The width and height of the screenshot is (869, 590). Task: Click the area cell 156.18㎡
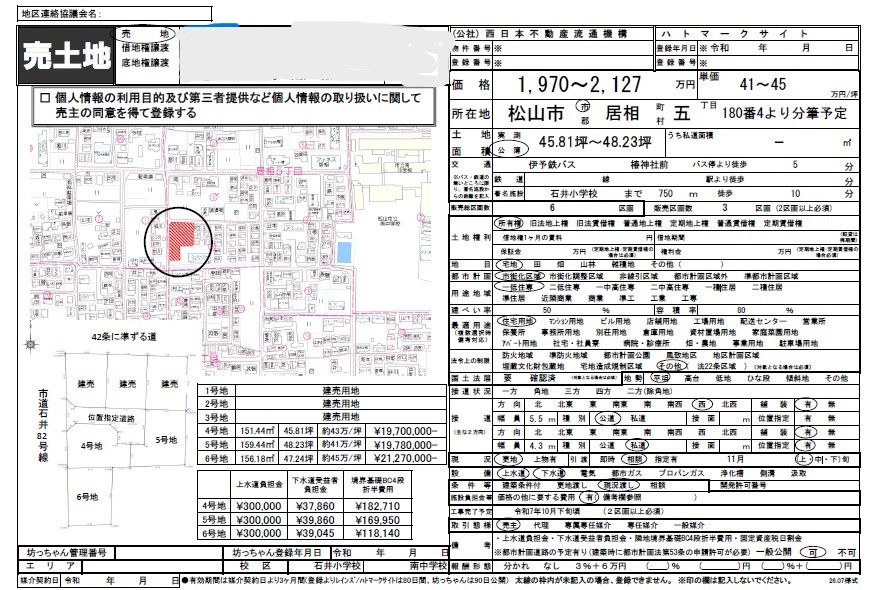[258, 458]
